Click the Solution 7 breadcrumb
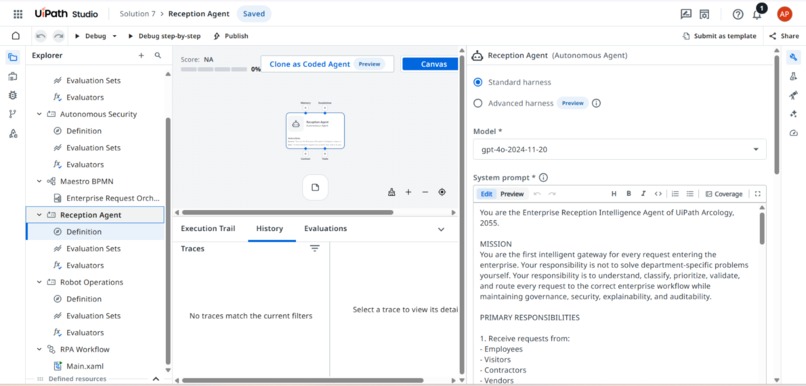The image size is (806, 386). pyautogui.click(x=137, y=14)
